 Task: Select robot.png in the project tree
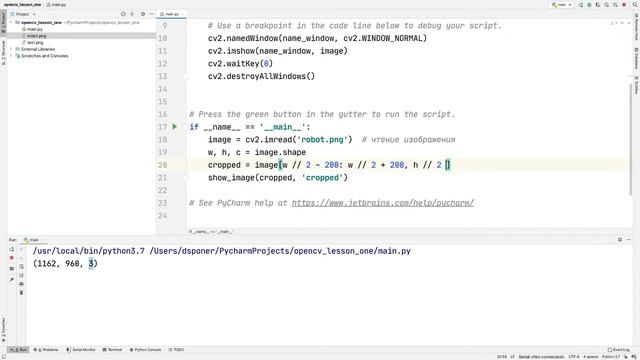point(36,36)
